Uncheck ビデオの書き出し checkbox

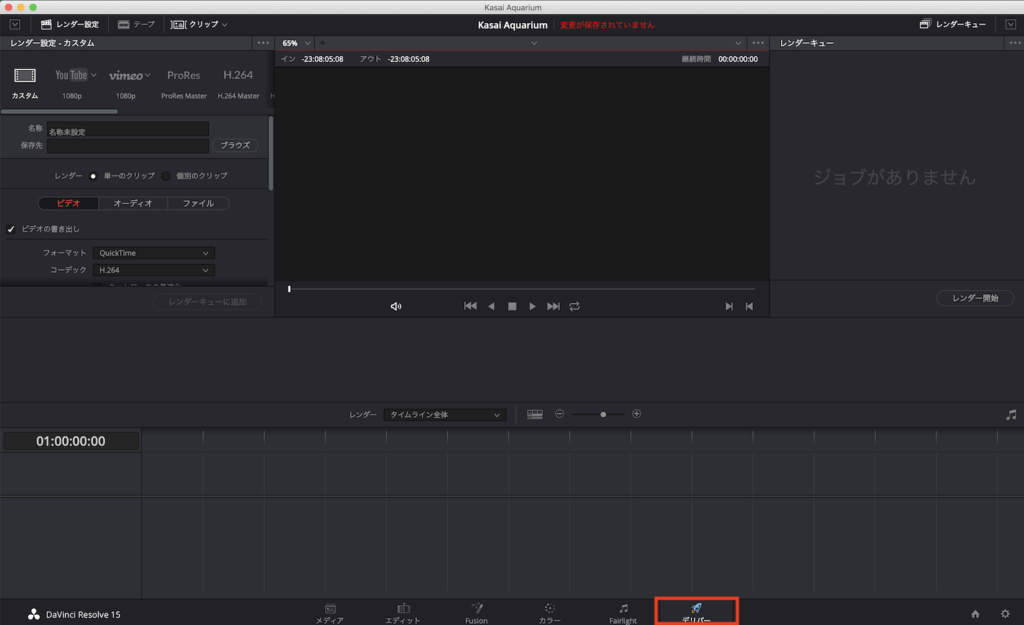[x=11, y=229]
